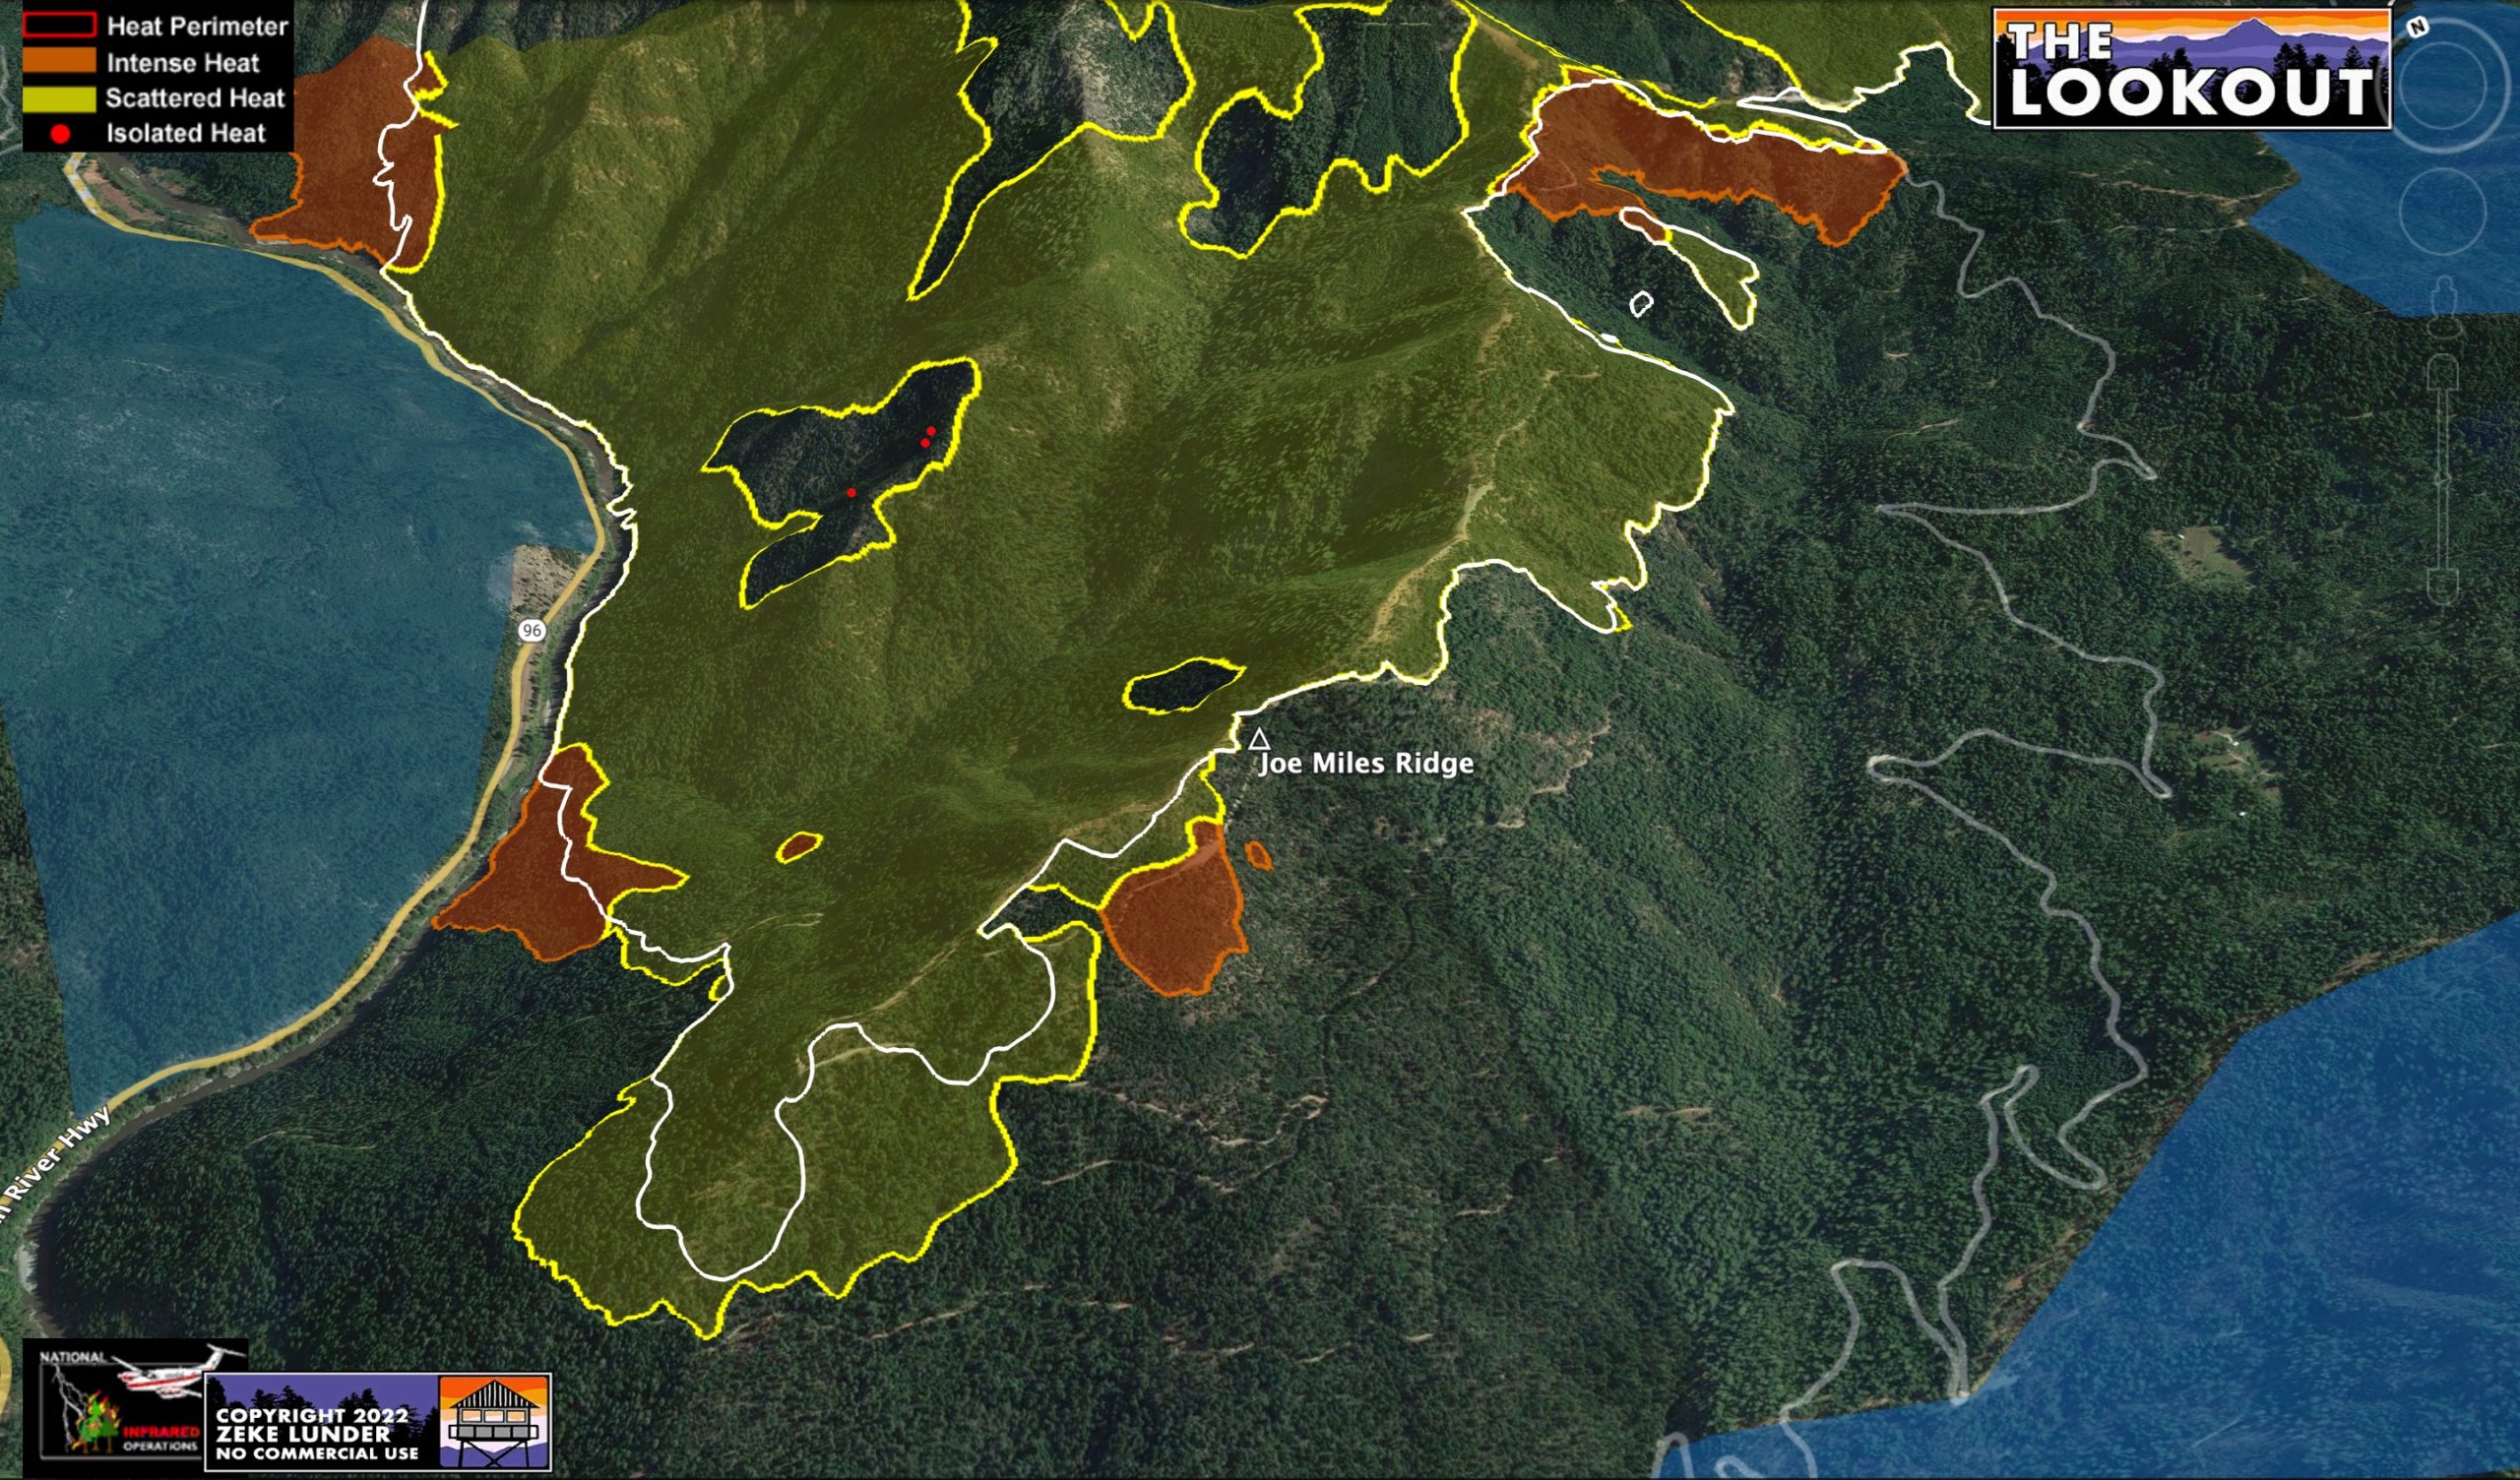The image size is (2520, 1480).
Task: Click the Move joystick circle control
Action: click(2442, 211)
